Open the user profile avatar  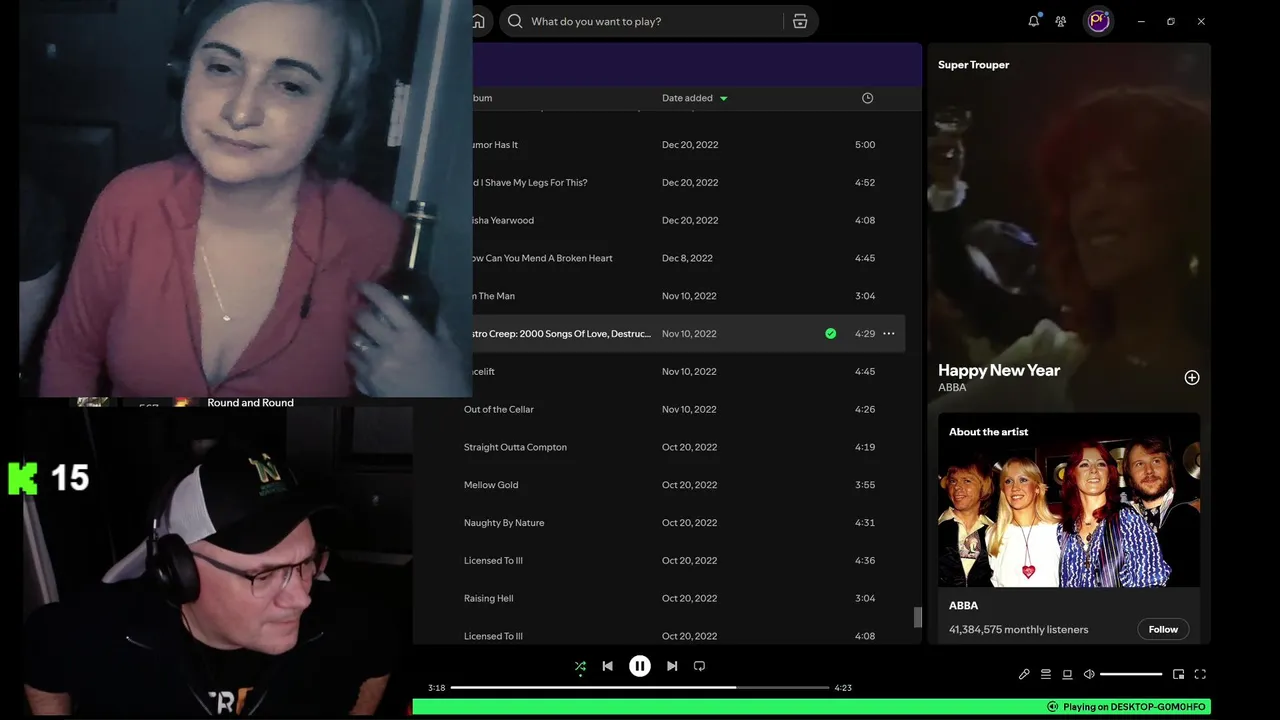pyautogui.click(x=1099, y=21)
